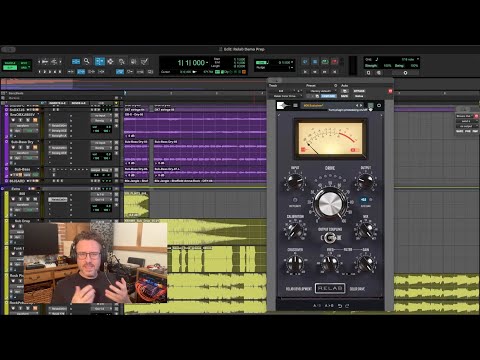Select the Trim tool in toolbar

[100, 61]
